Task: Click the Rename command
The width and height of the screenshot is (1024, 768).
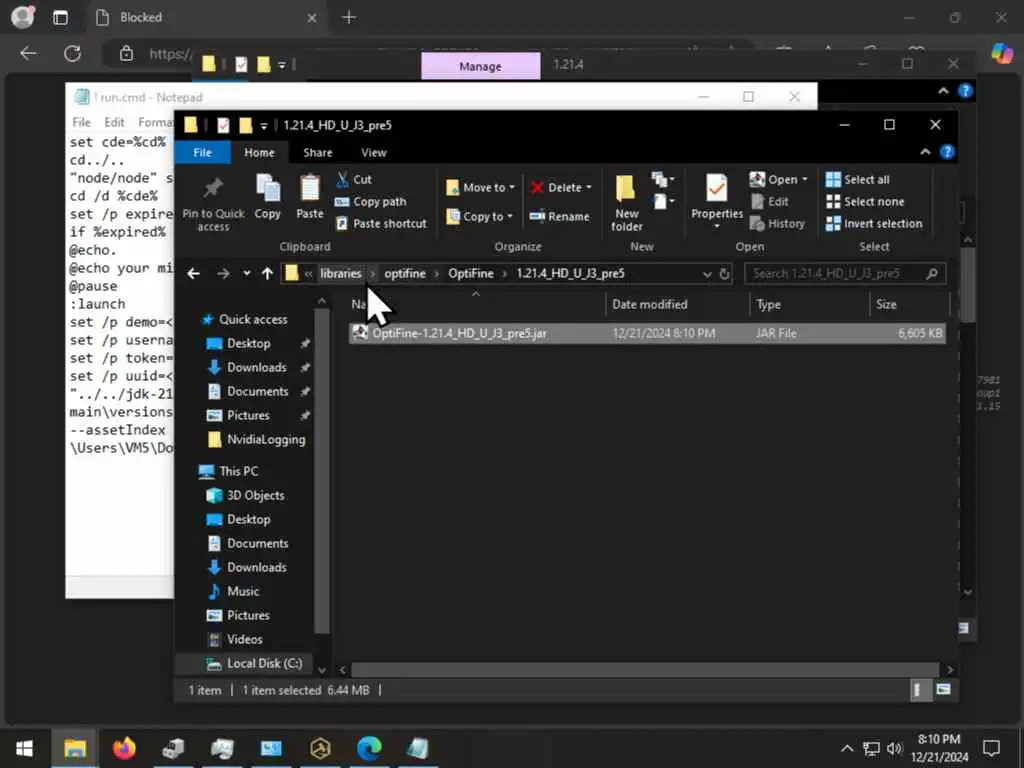Action: coord(560,216)
